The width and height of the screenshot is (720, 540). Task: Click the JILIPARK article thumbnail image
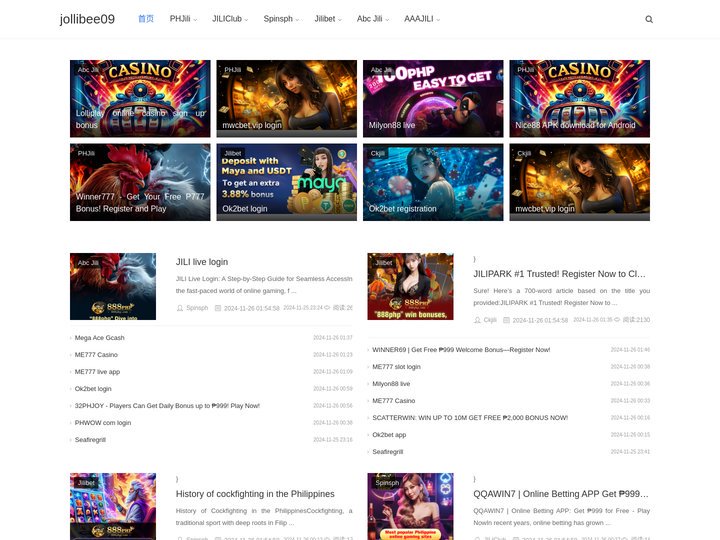411,287
